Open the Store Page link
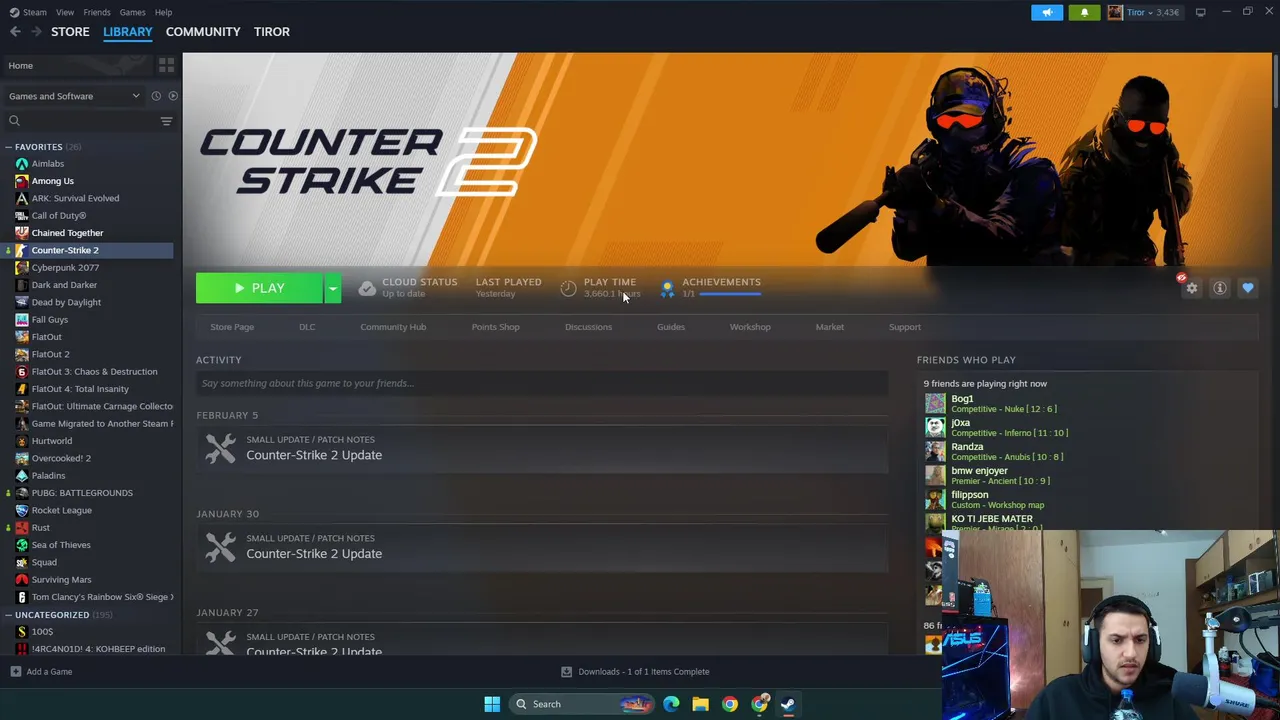1280x720 pixels. point(232,327)
